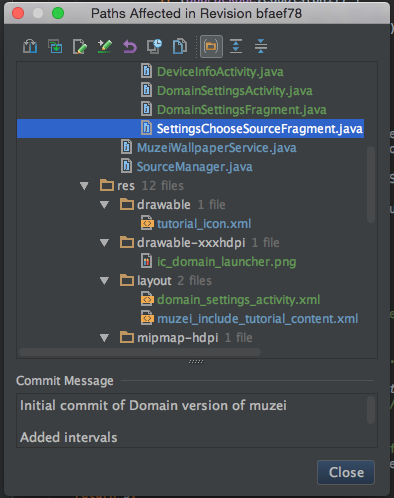Select SourceManager.java file
The width and height of the screenshot is (394, 498).
[x=195, y=167]
